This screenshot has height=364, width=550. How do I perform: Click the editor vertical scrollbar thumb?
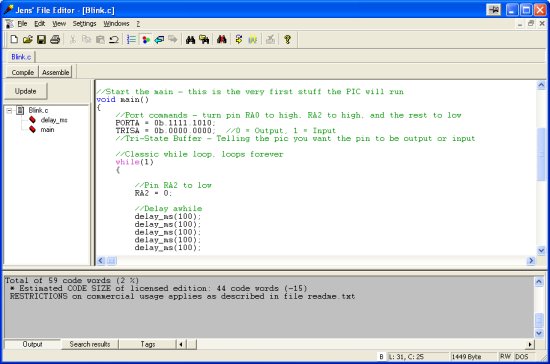[x=541, y=154]
